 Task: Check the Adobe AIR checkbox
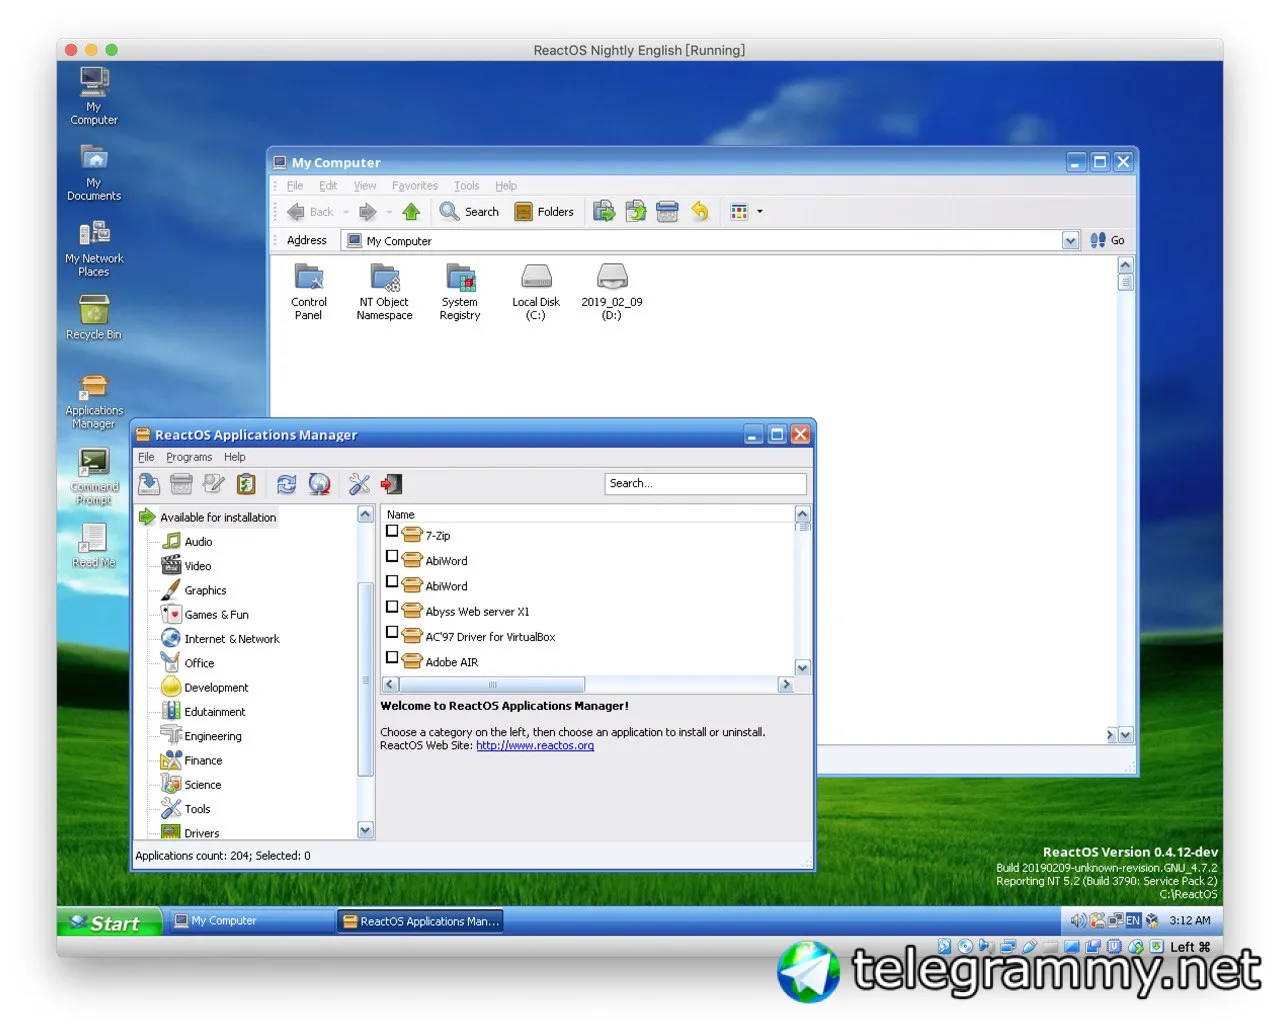[392, 657]
